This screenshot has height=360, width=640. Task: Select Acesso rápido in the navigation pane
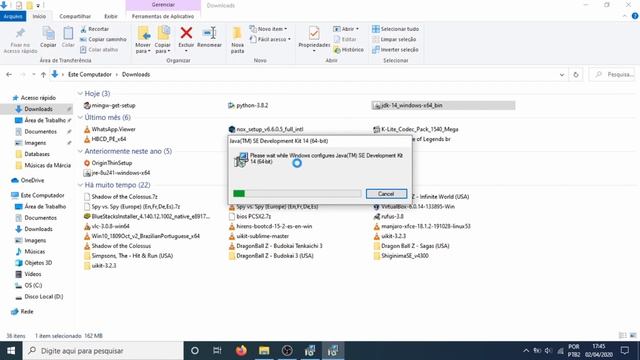click(x=38, y=98)
